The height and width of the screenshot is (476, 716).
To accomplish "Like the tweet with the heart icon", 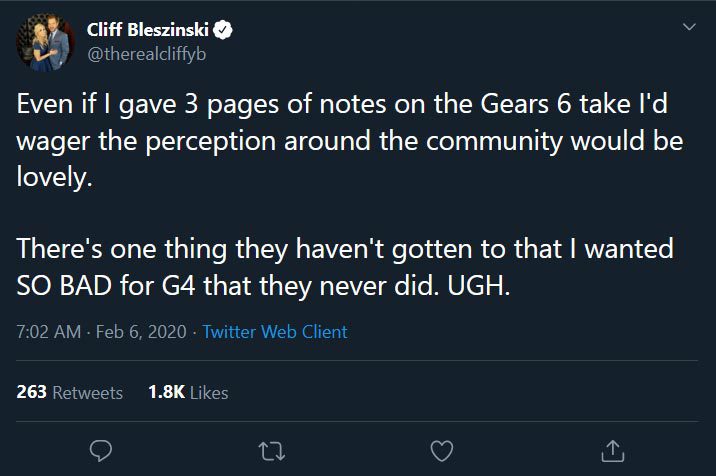I will (441, 451).
